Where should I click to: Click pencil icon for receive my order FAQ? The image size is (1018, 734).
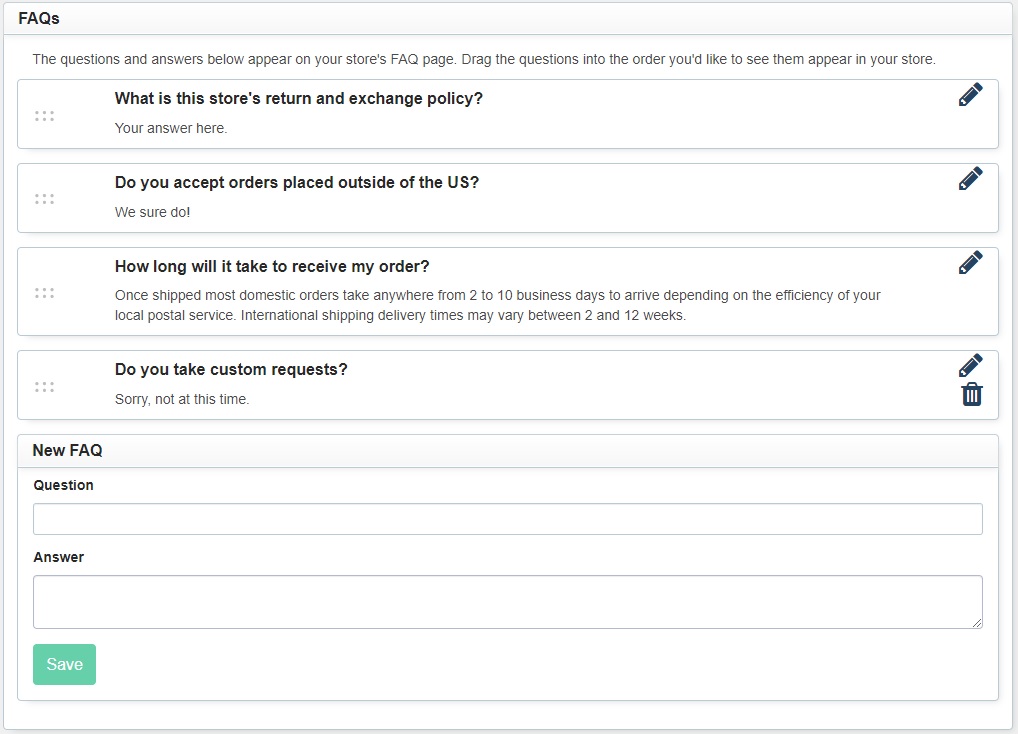(971, 262)
